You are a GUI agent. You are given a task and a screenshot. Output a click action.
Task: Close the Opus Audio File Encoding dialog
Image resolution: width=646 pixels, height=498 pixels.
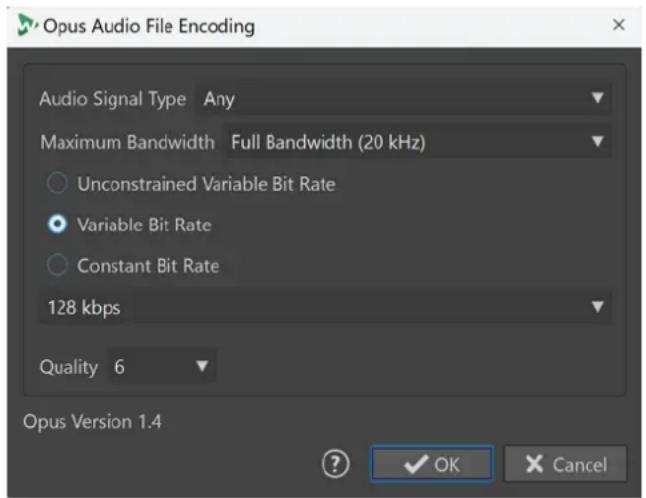(x=618, y=25)
